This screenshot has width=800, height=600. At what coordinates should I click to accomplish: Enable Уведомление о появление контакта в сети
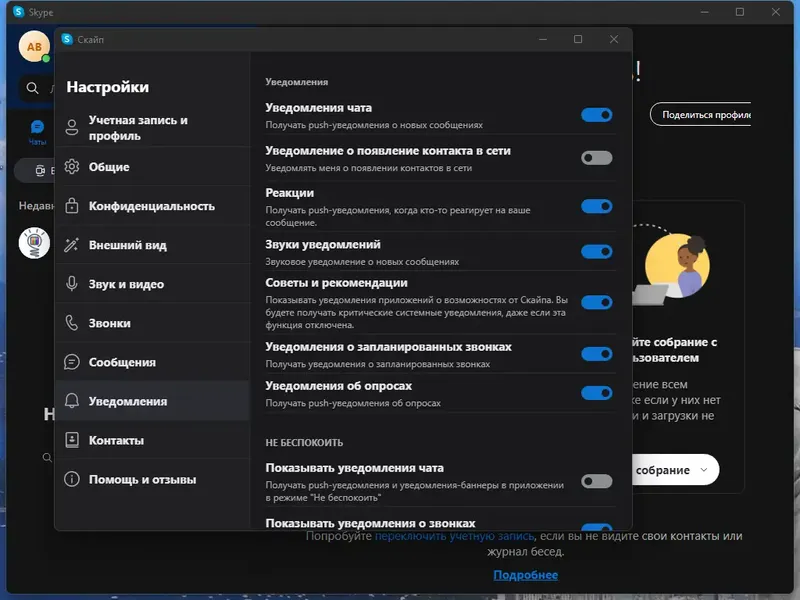click(x=596, y=157)
